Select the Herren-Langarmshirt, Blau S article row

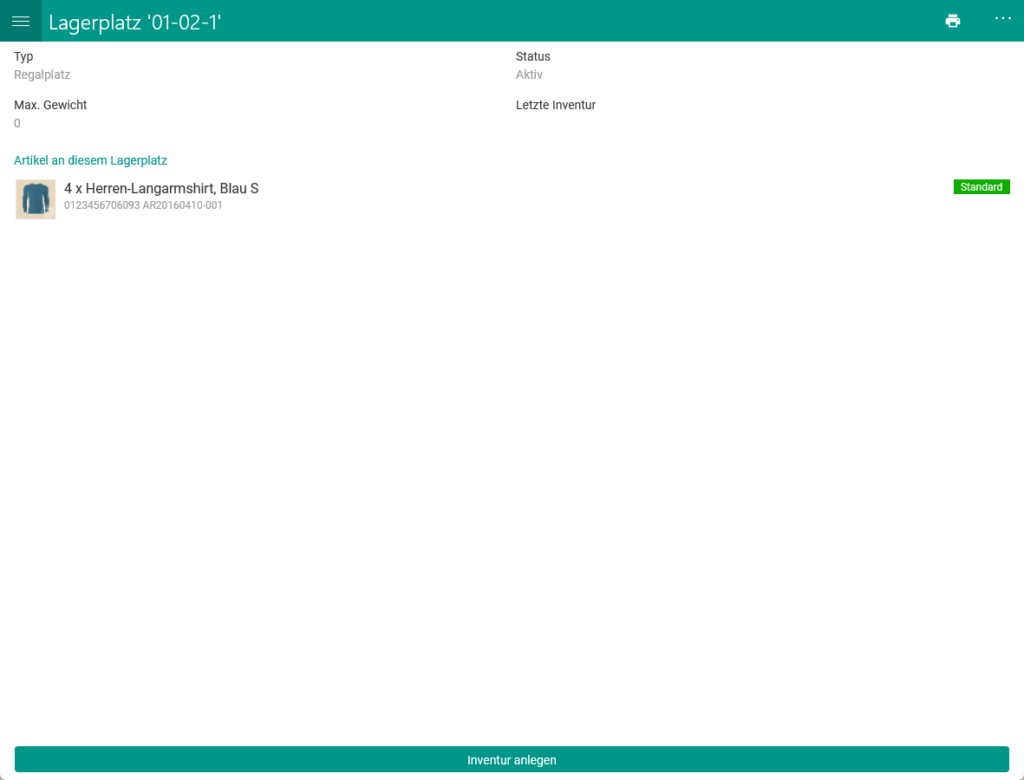(x=162, y=188)
